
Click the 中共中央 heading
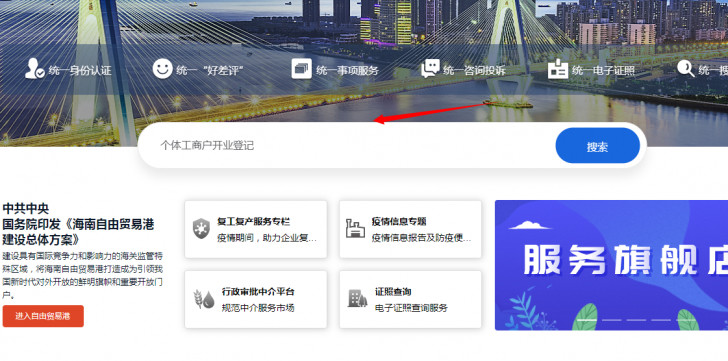26,208
